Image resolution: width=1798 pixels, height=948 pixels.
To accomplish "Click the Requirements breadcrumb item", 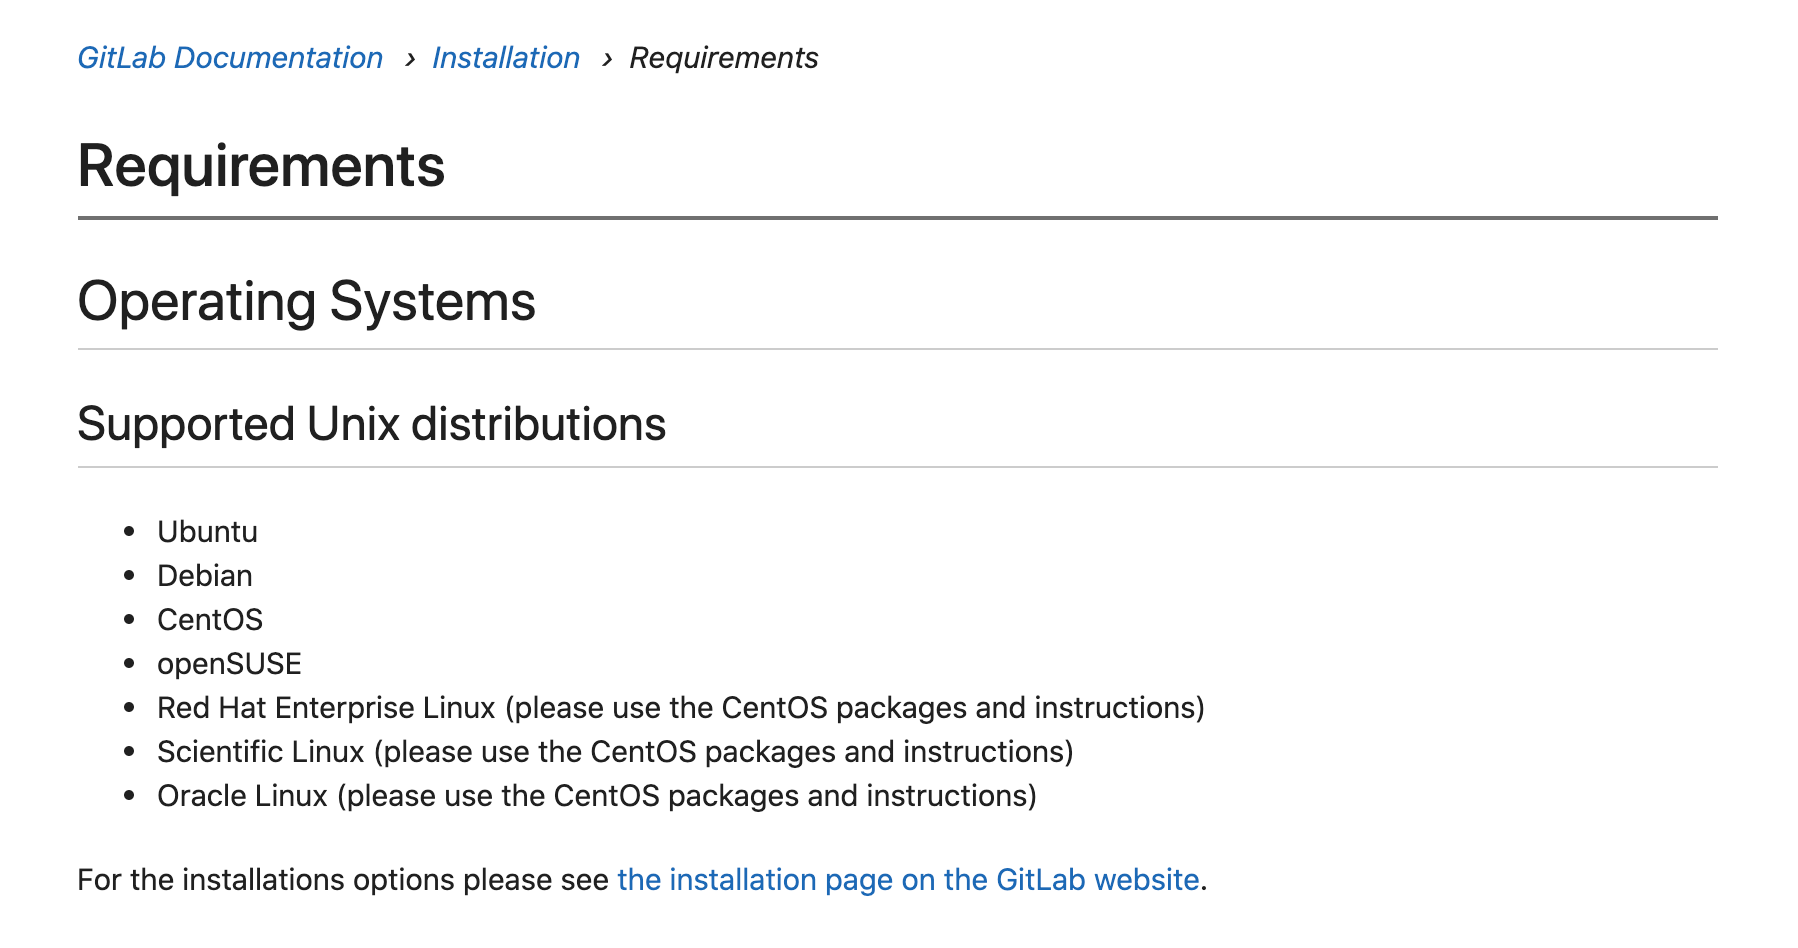I will click(x=723, y=58).
